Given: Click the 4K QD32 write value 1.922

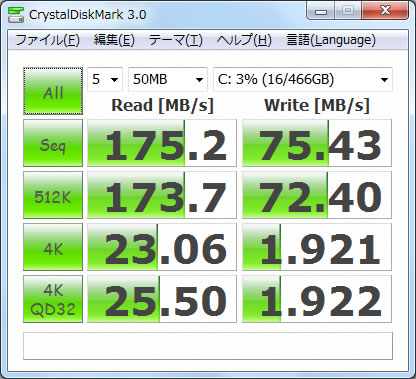Looking at the screenshot, I should [317, 299].
